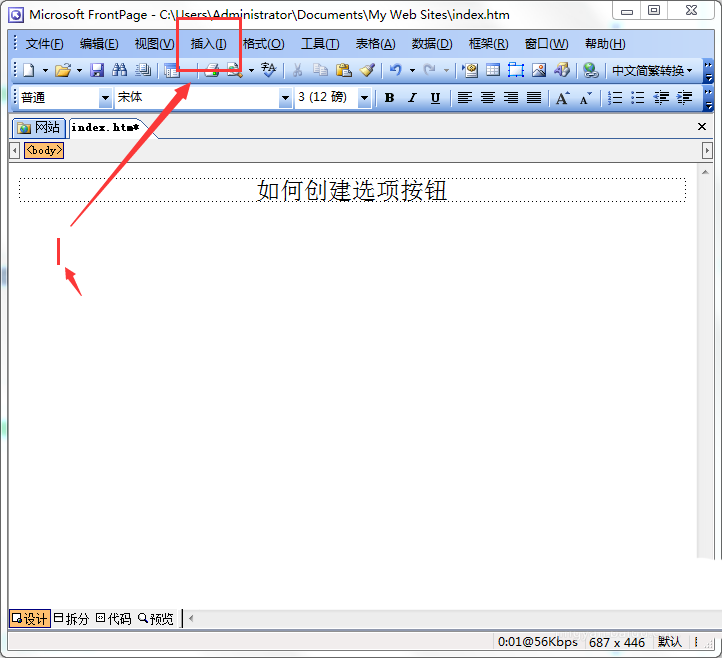Activate the Format Painter brush icon
Screen dimensions: 722x658
pos(367,70)
